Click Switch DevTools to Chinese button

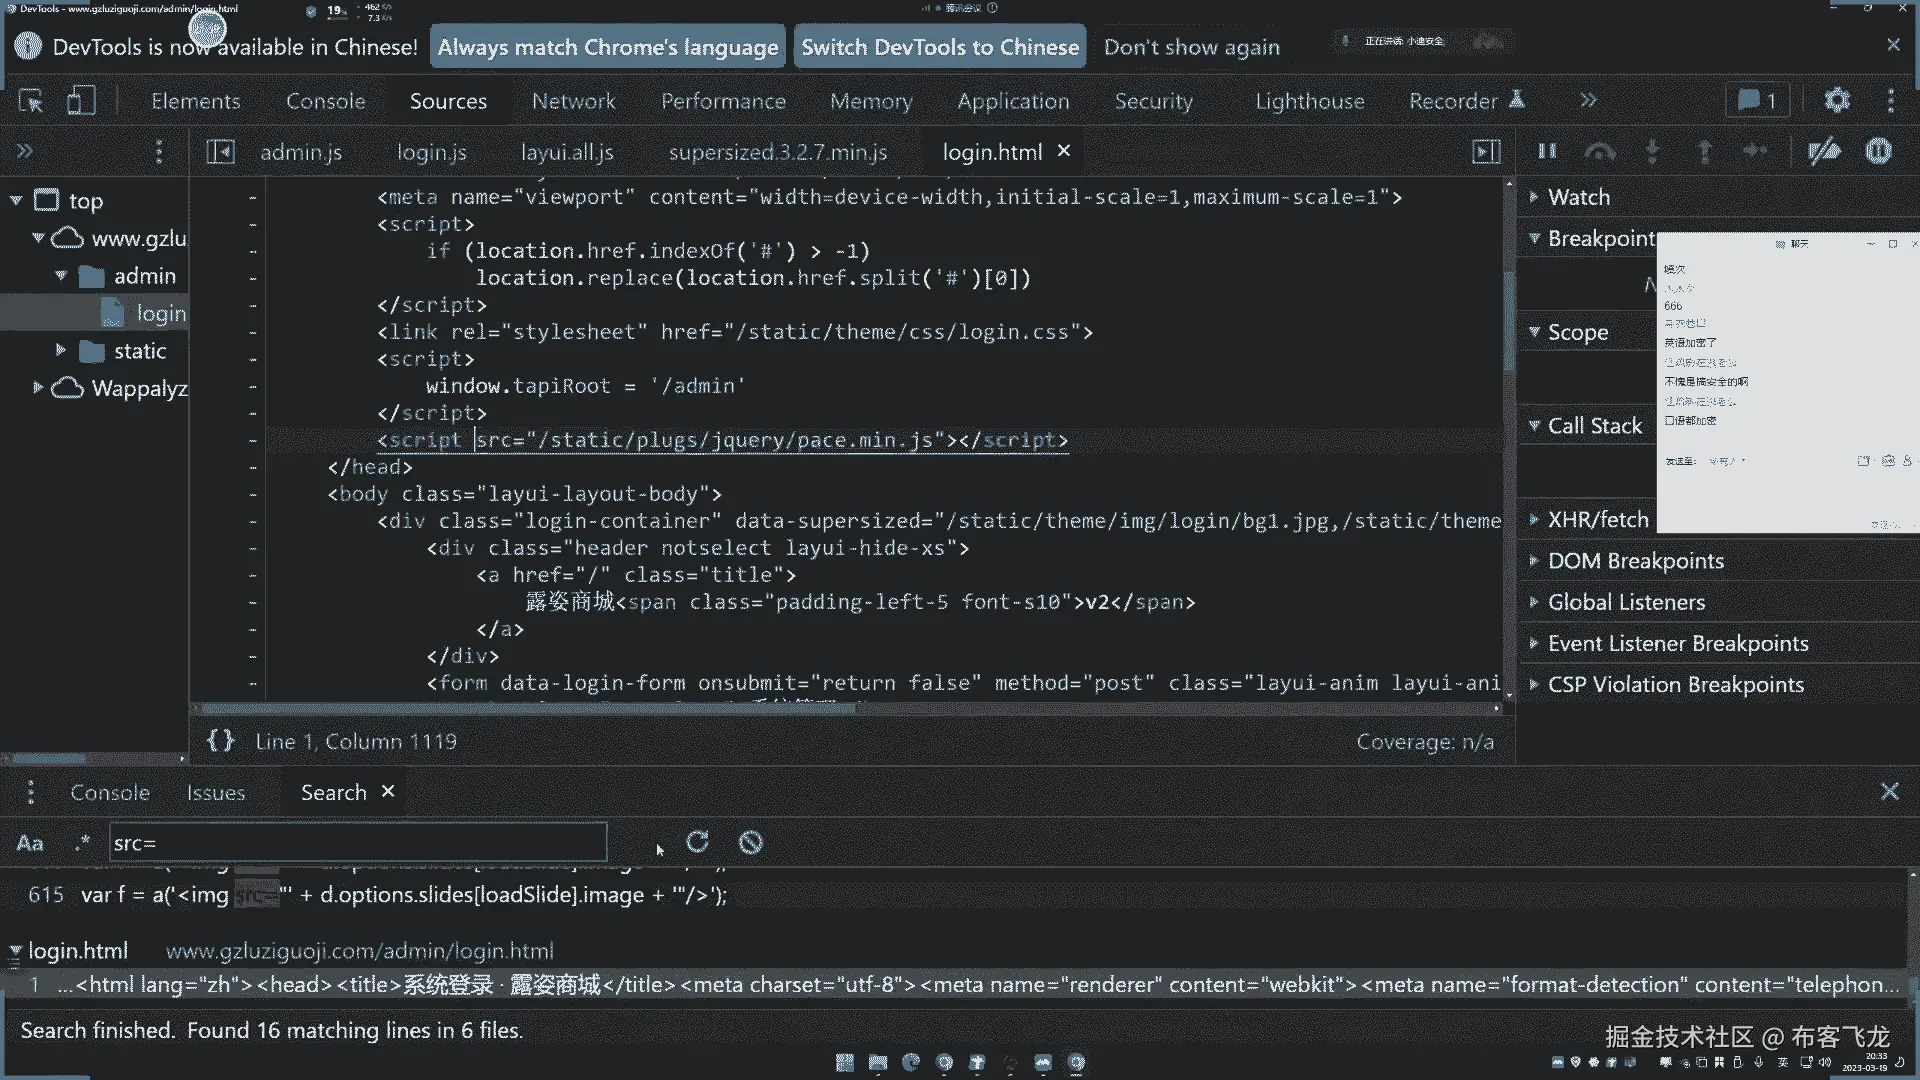(x=939, y=47)
